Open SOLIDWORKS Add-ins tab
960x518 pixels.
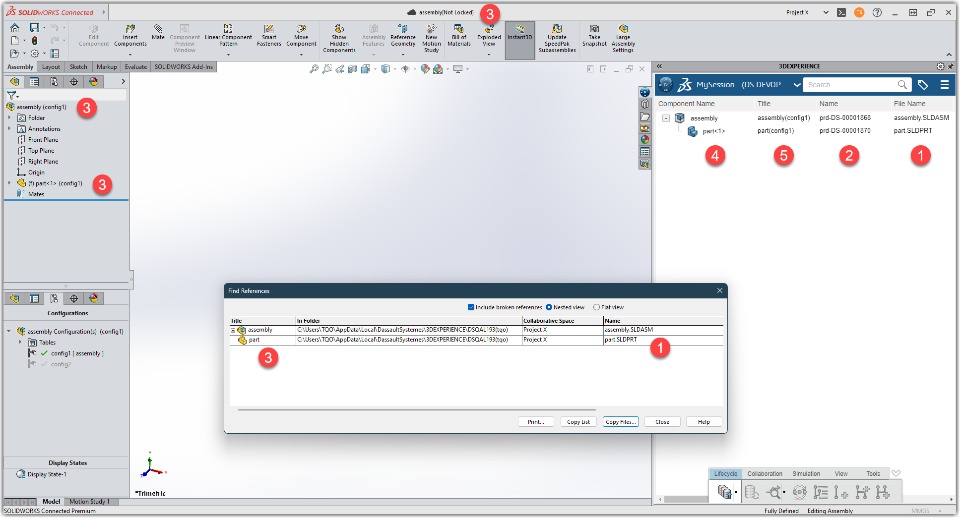click(183, 67)
